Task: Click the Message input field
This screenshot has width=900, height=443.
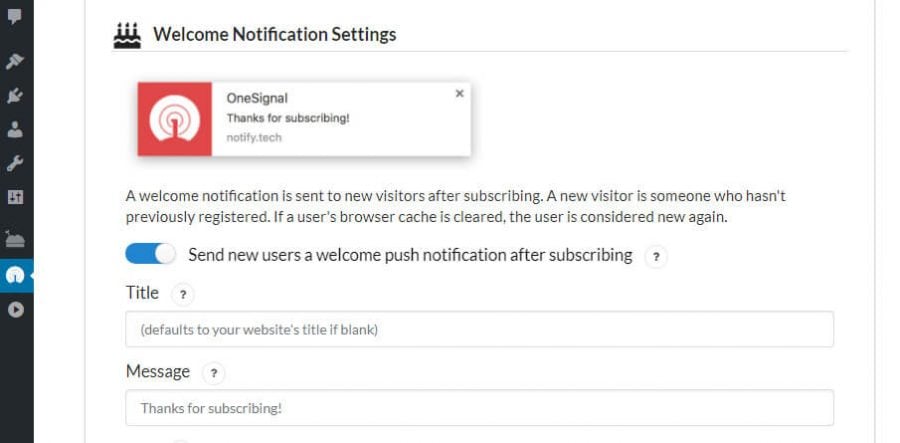Action: pyautogui.click(x=479, y=408)
